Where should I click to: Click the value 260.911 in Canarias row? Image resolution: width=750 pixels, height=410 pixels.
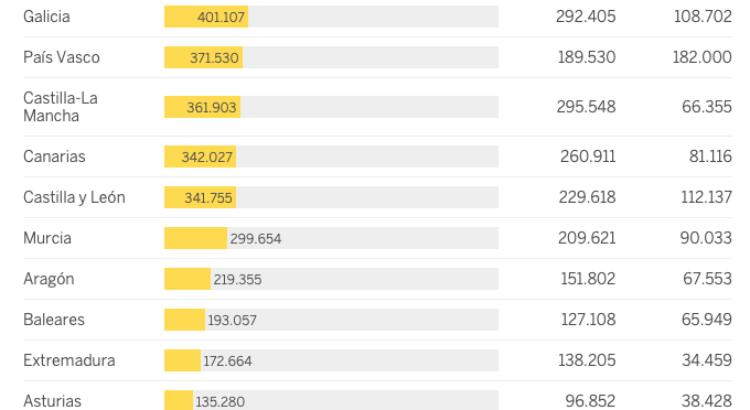587,156
